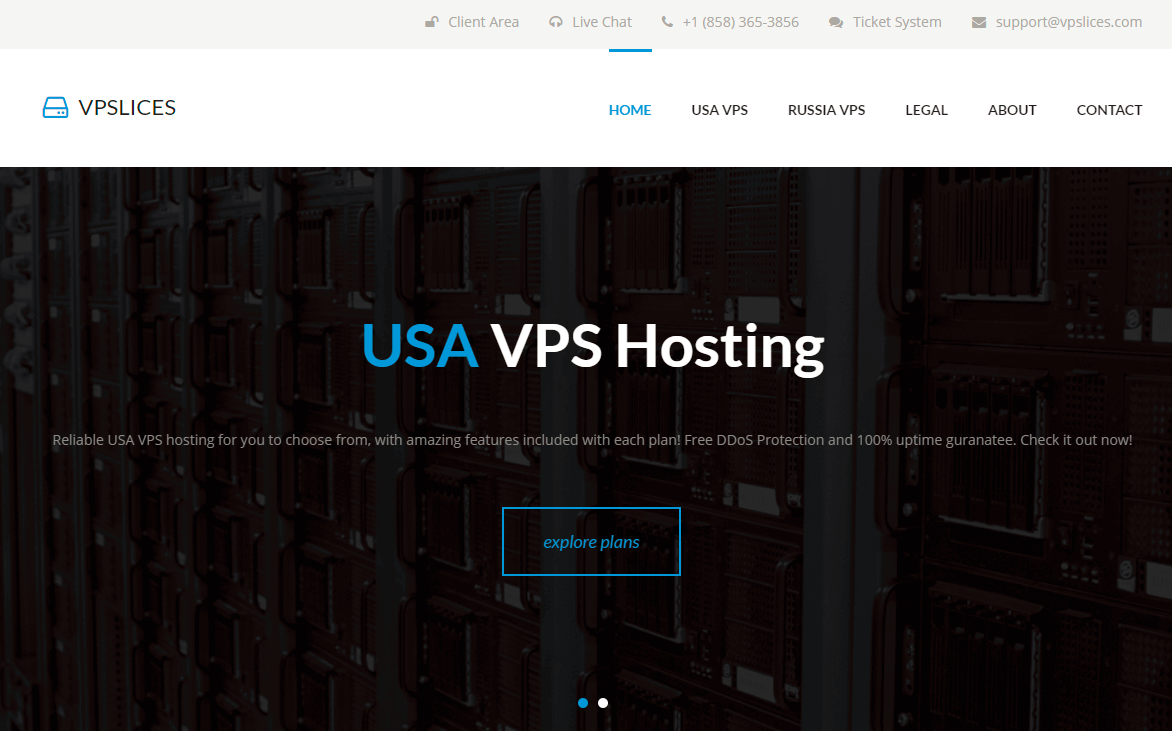The image size is (1172, 731).
Task: Click the phone handset icon
Action: 667,22
